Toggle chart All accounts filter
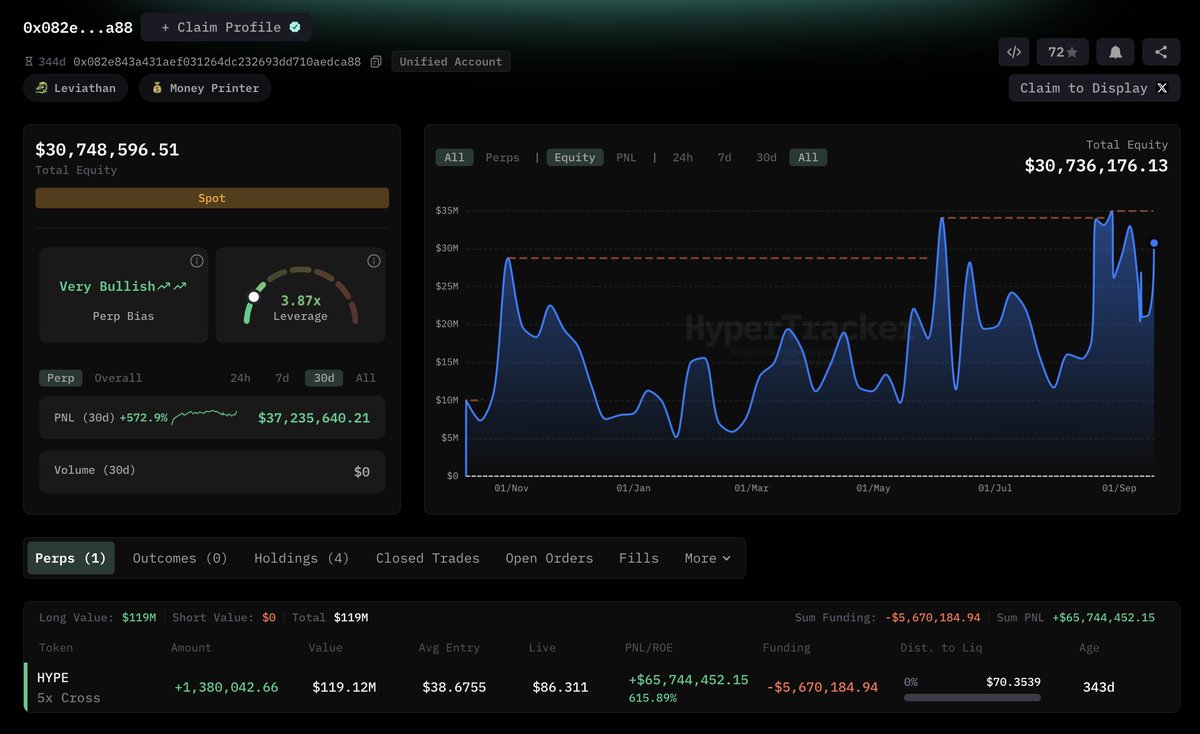This screenshot has height=734, width=1200. pos(454,157)
